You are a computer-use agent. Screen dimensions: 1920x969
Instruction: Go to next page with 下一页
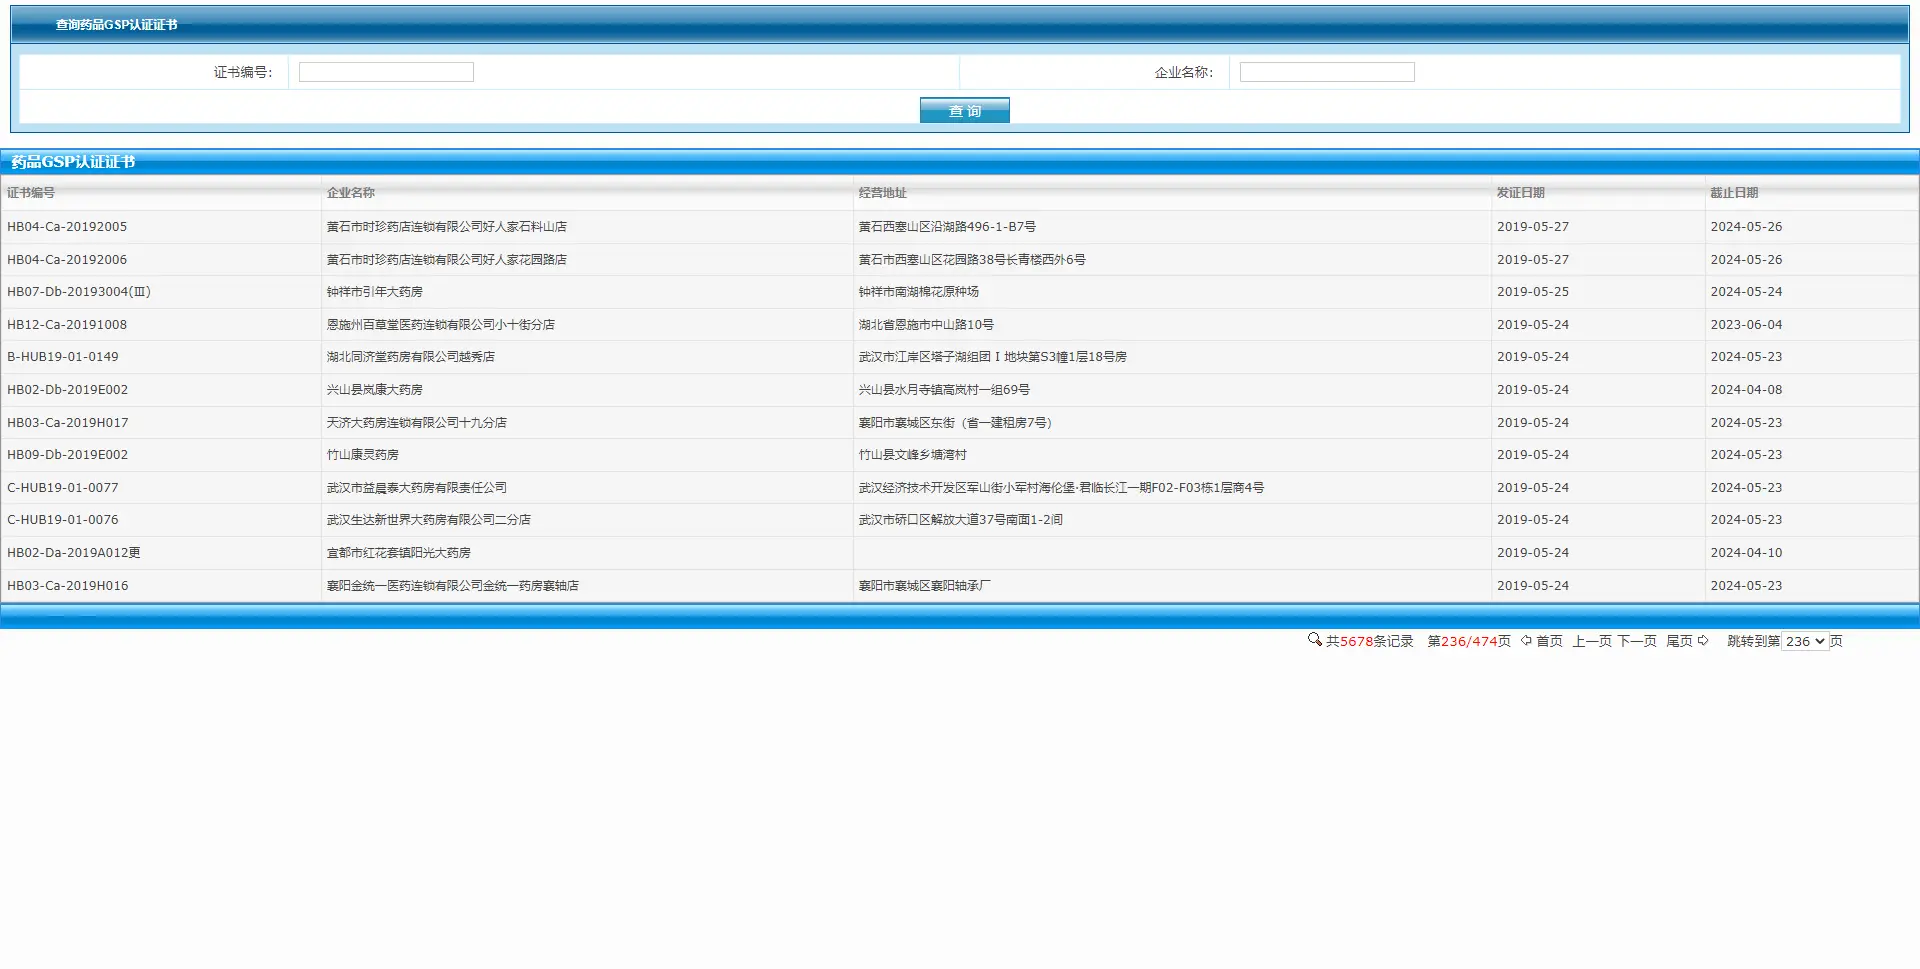pos(1637,642)
